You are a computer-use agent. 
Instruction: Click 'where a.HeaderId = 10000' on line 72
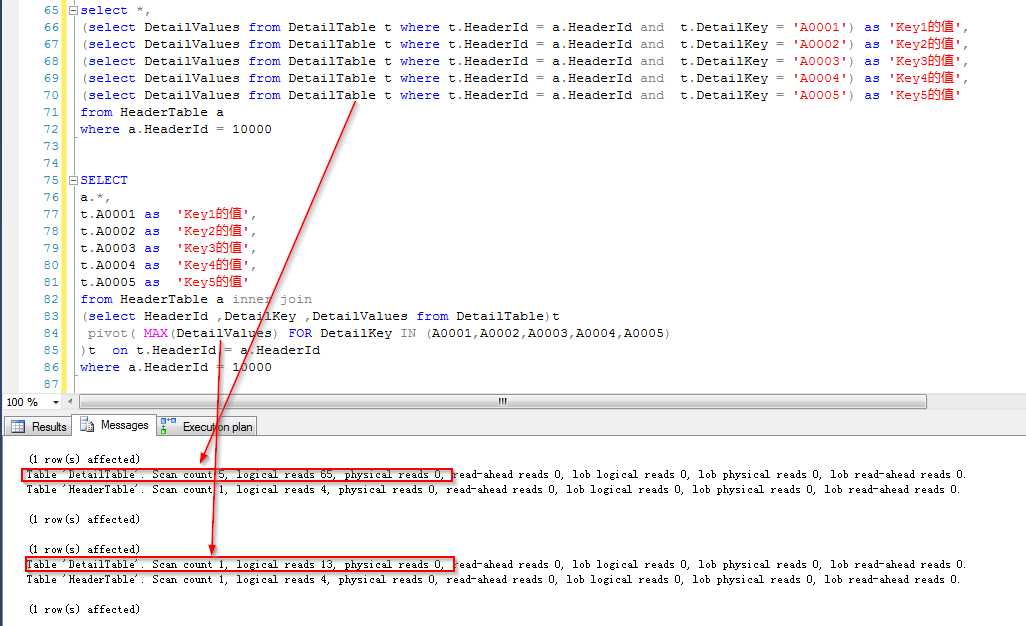[175, 130]
